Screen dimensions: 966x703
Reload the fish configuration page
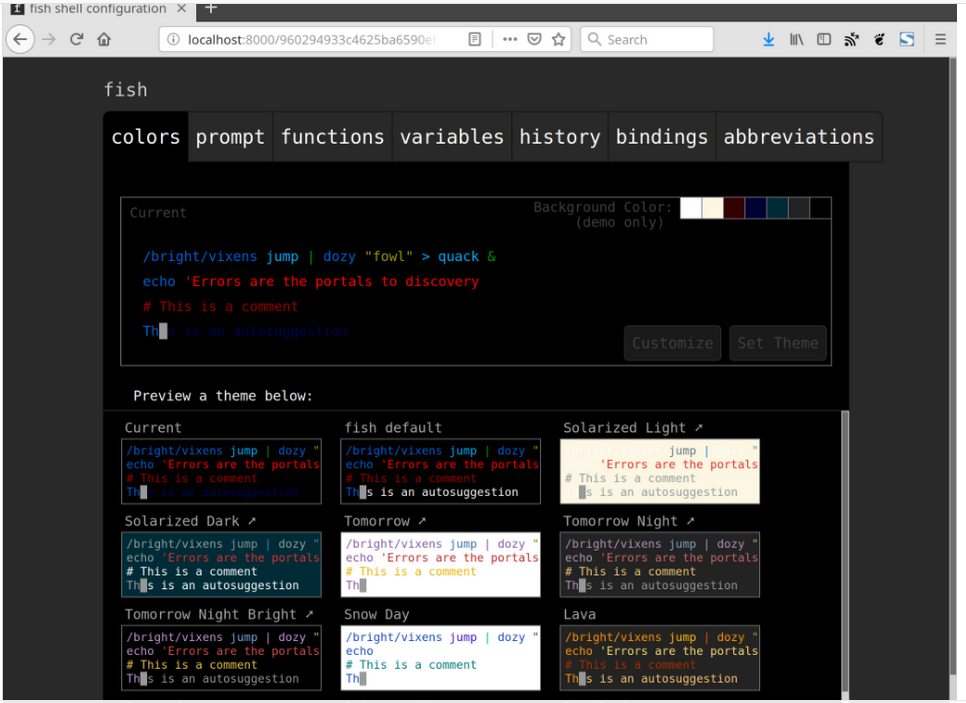coord(76,40)
